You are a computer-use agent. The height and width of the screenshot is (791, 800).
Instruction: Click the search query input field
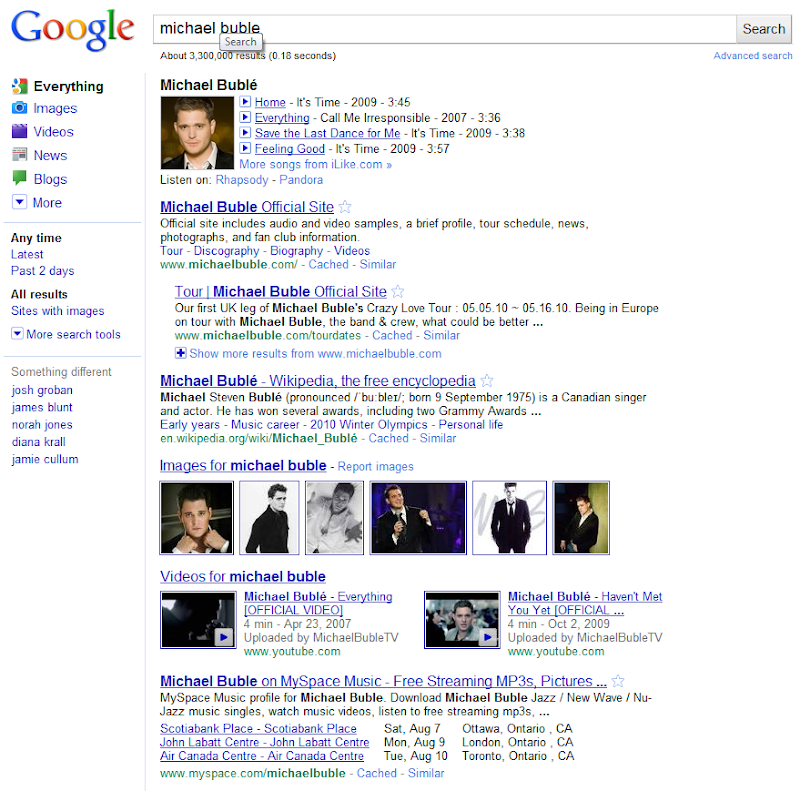click(x=444, y=29)
